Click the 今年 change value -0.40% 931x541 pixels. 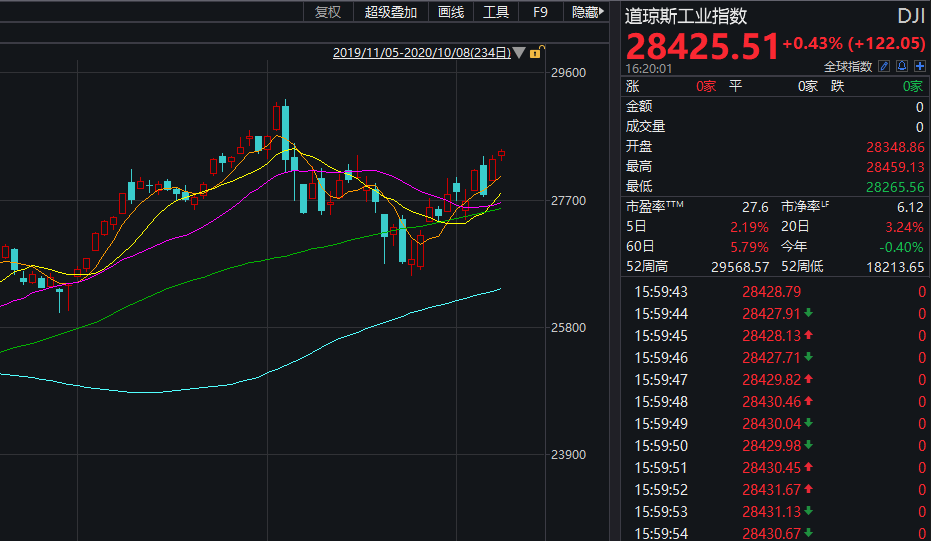click(x=901, y=247)
